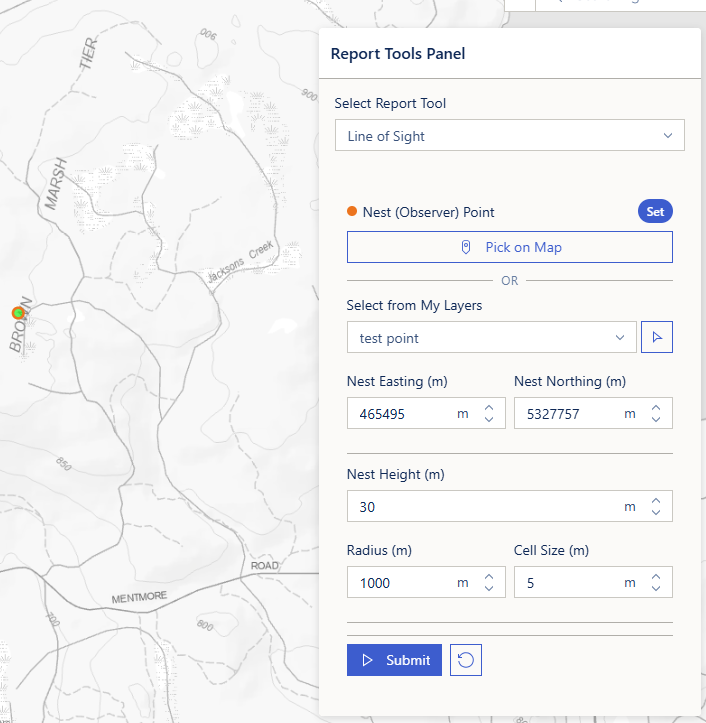
Task: Increase the Nest Northing value
Action: coord(656,408)
